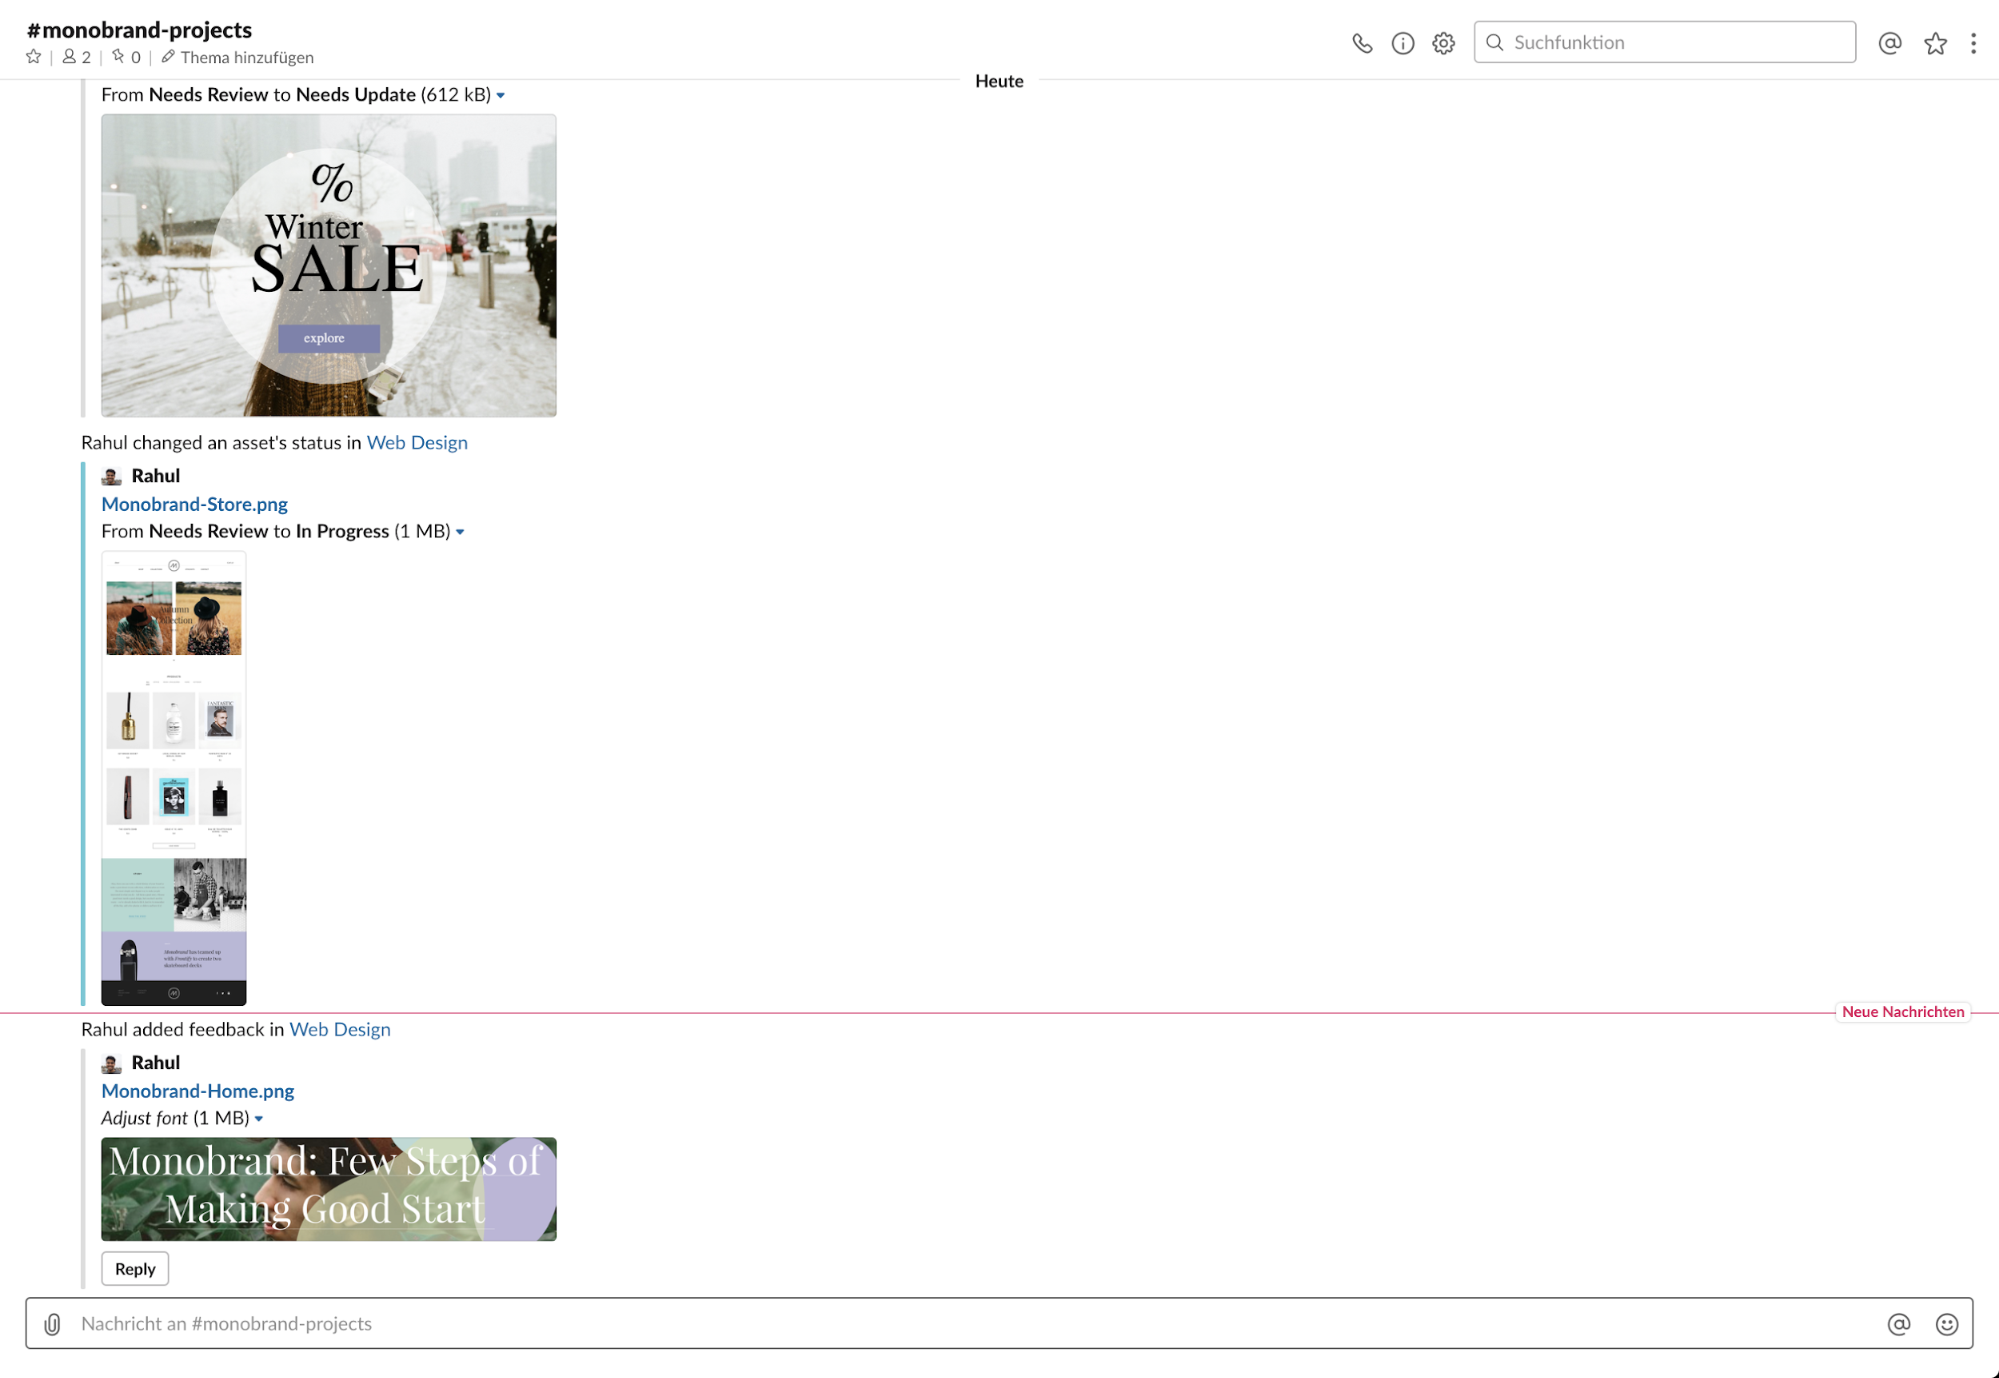Open Web Design link in feedback message

click(x=339, y=1029)
